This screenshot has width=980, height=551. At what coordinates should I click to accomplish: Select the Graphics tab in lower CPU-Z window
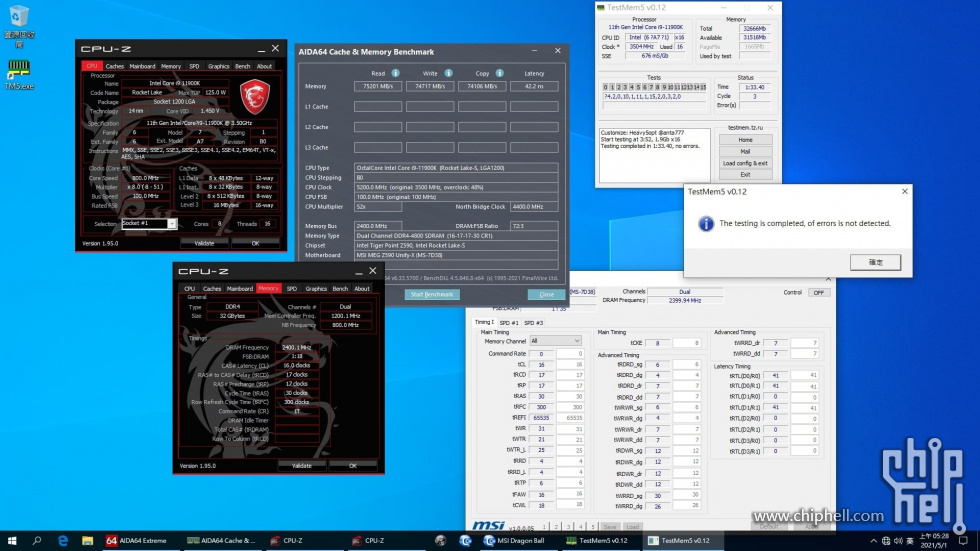click(316, 289)
